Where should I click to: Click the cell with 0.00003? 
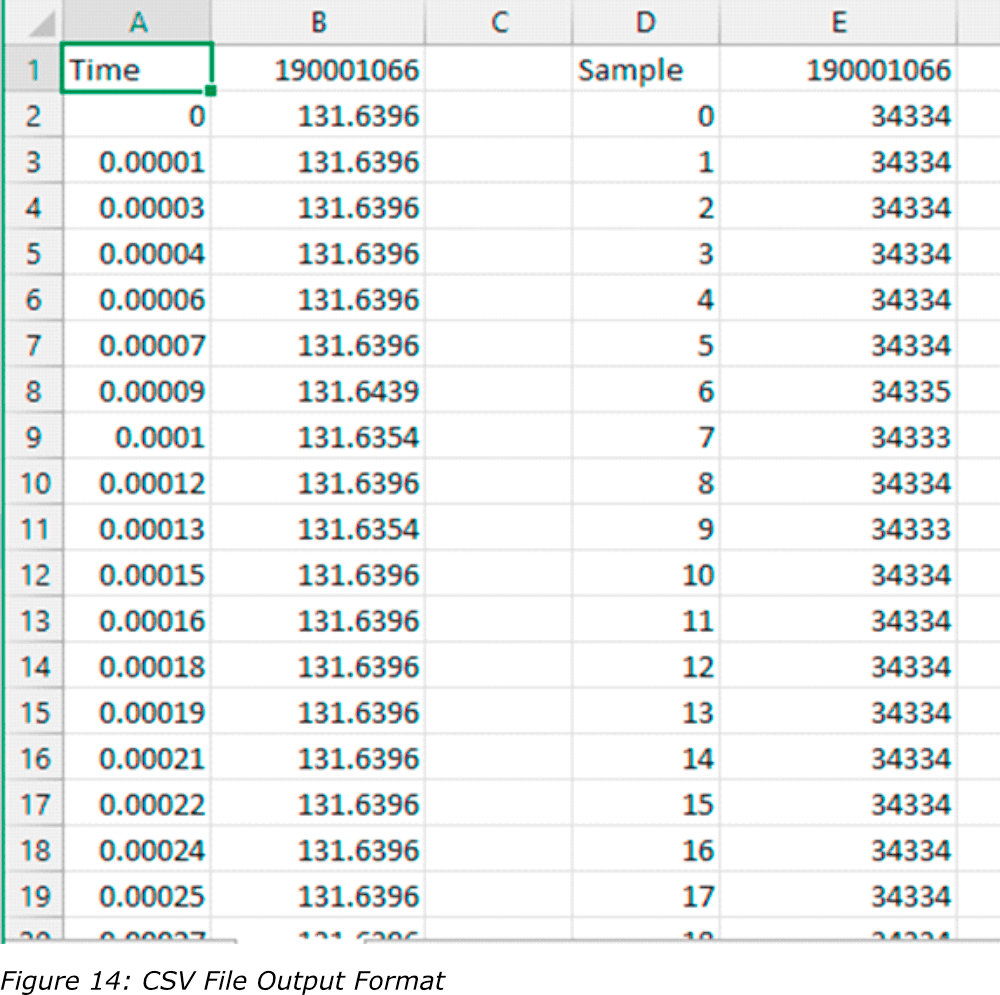(137, 207)
